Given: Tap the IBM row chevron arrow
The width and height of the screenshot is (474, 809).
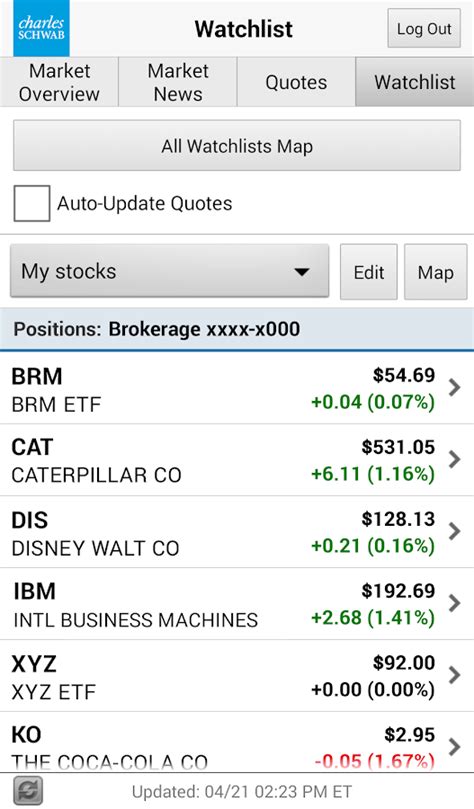Looking at the screenshot, I should pyautogui.click(x=454, y=603).
